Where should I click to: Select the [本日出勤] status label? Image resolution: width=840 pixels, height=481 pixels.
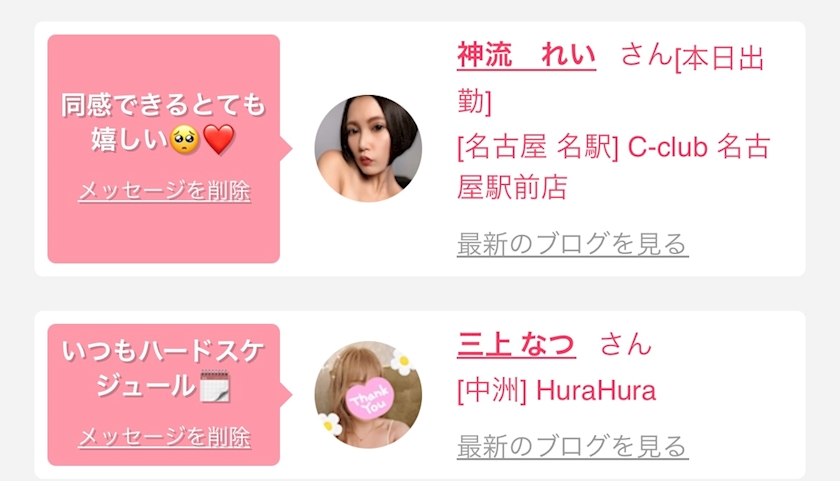click(x=611, y=79)
